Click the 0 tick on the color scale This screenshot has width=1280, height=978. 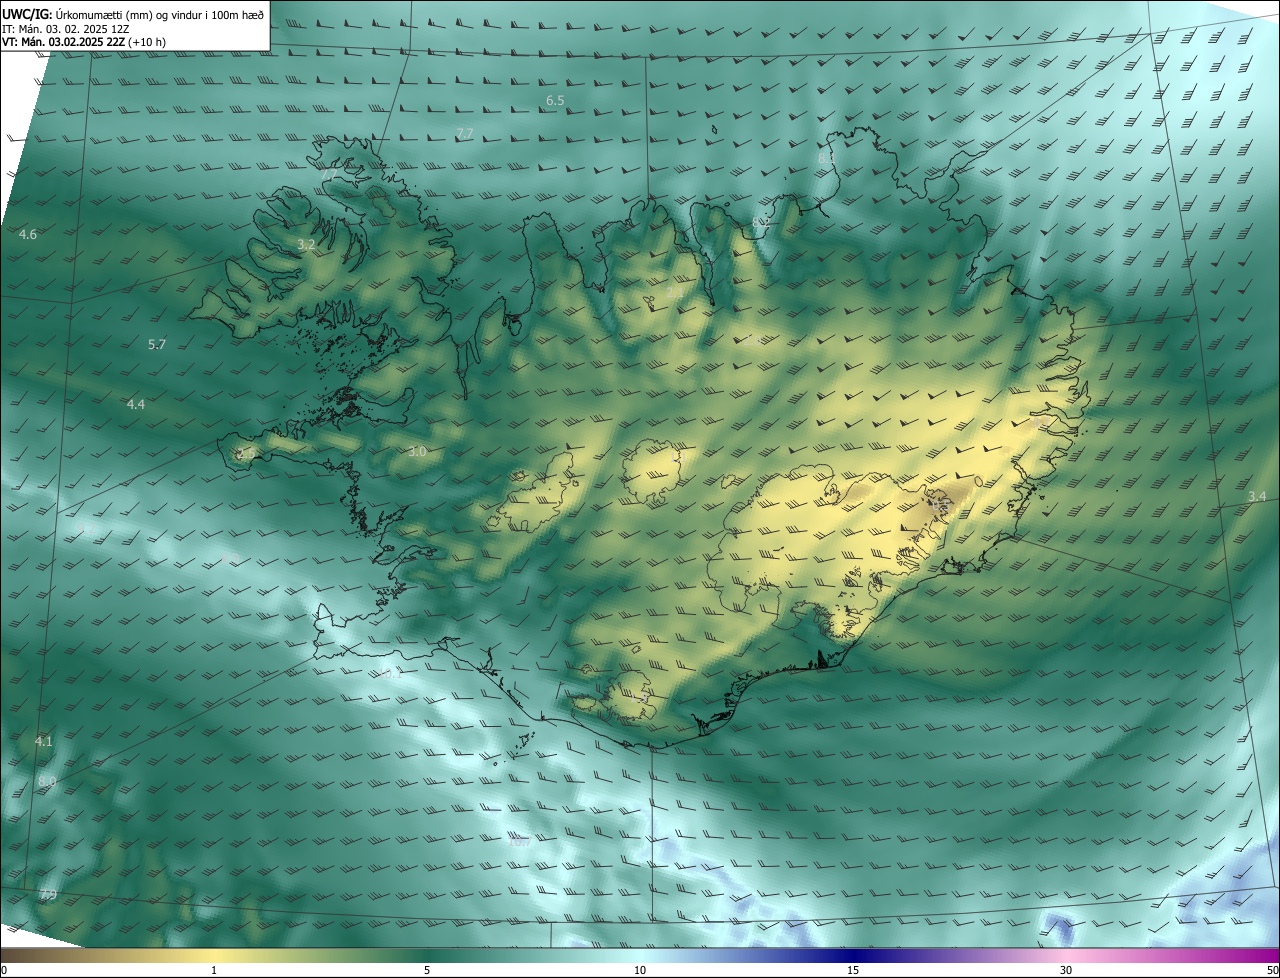pos(3,970)
